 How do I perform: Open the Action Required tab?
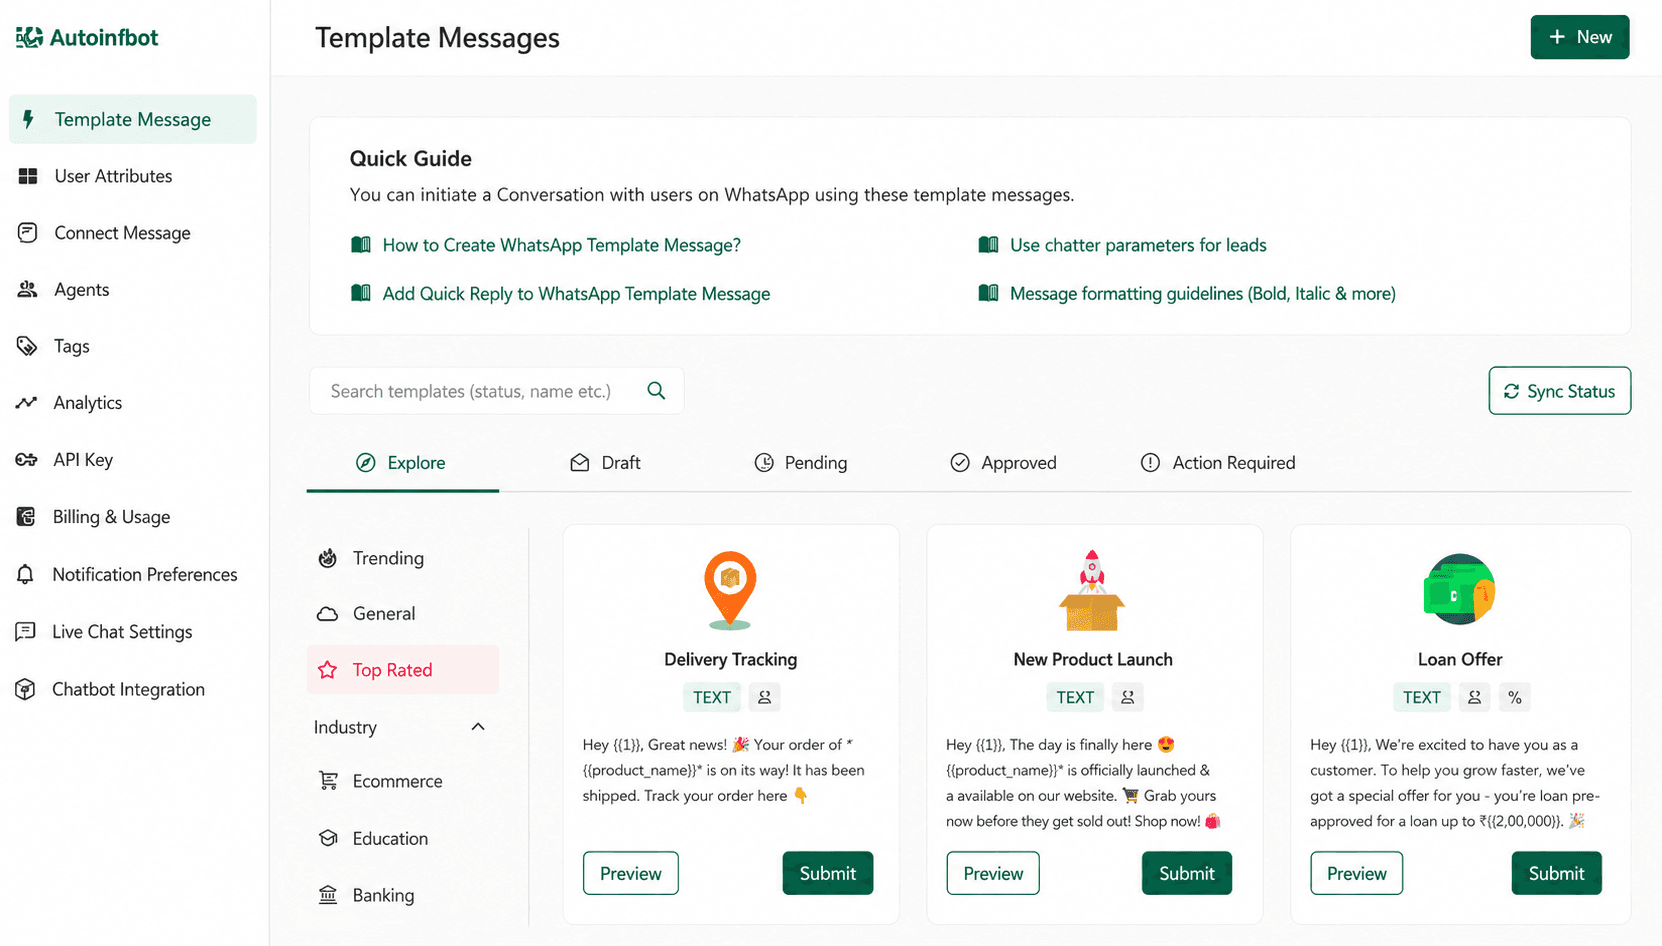[1218, 463]
